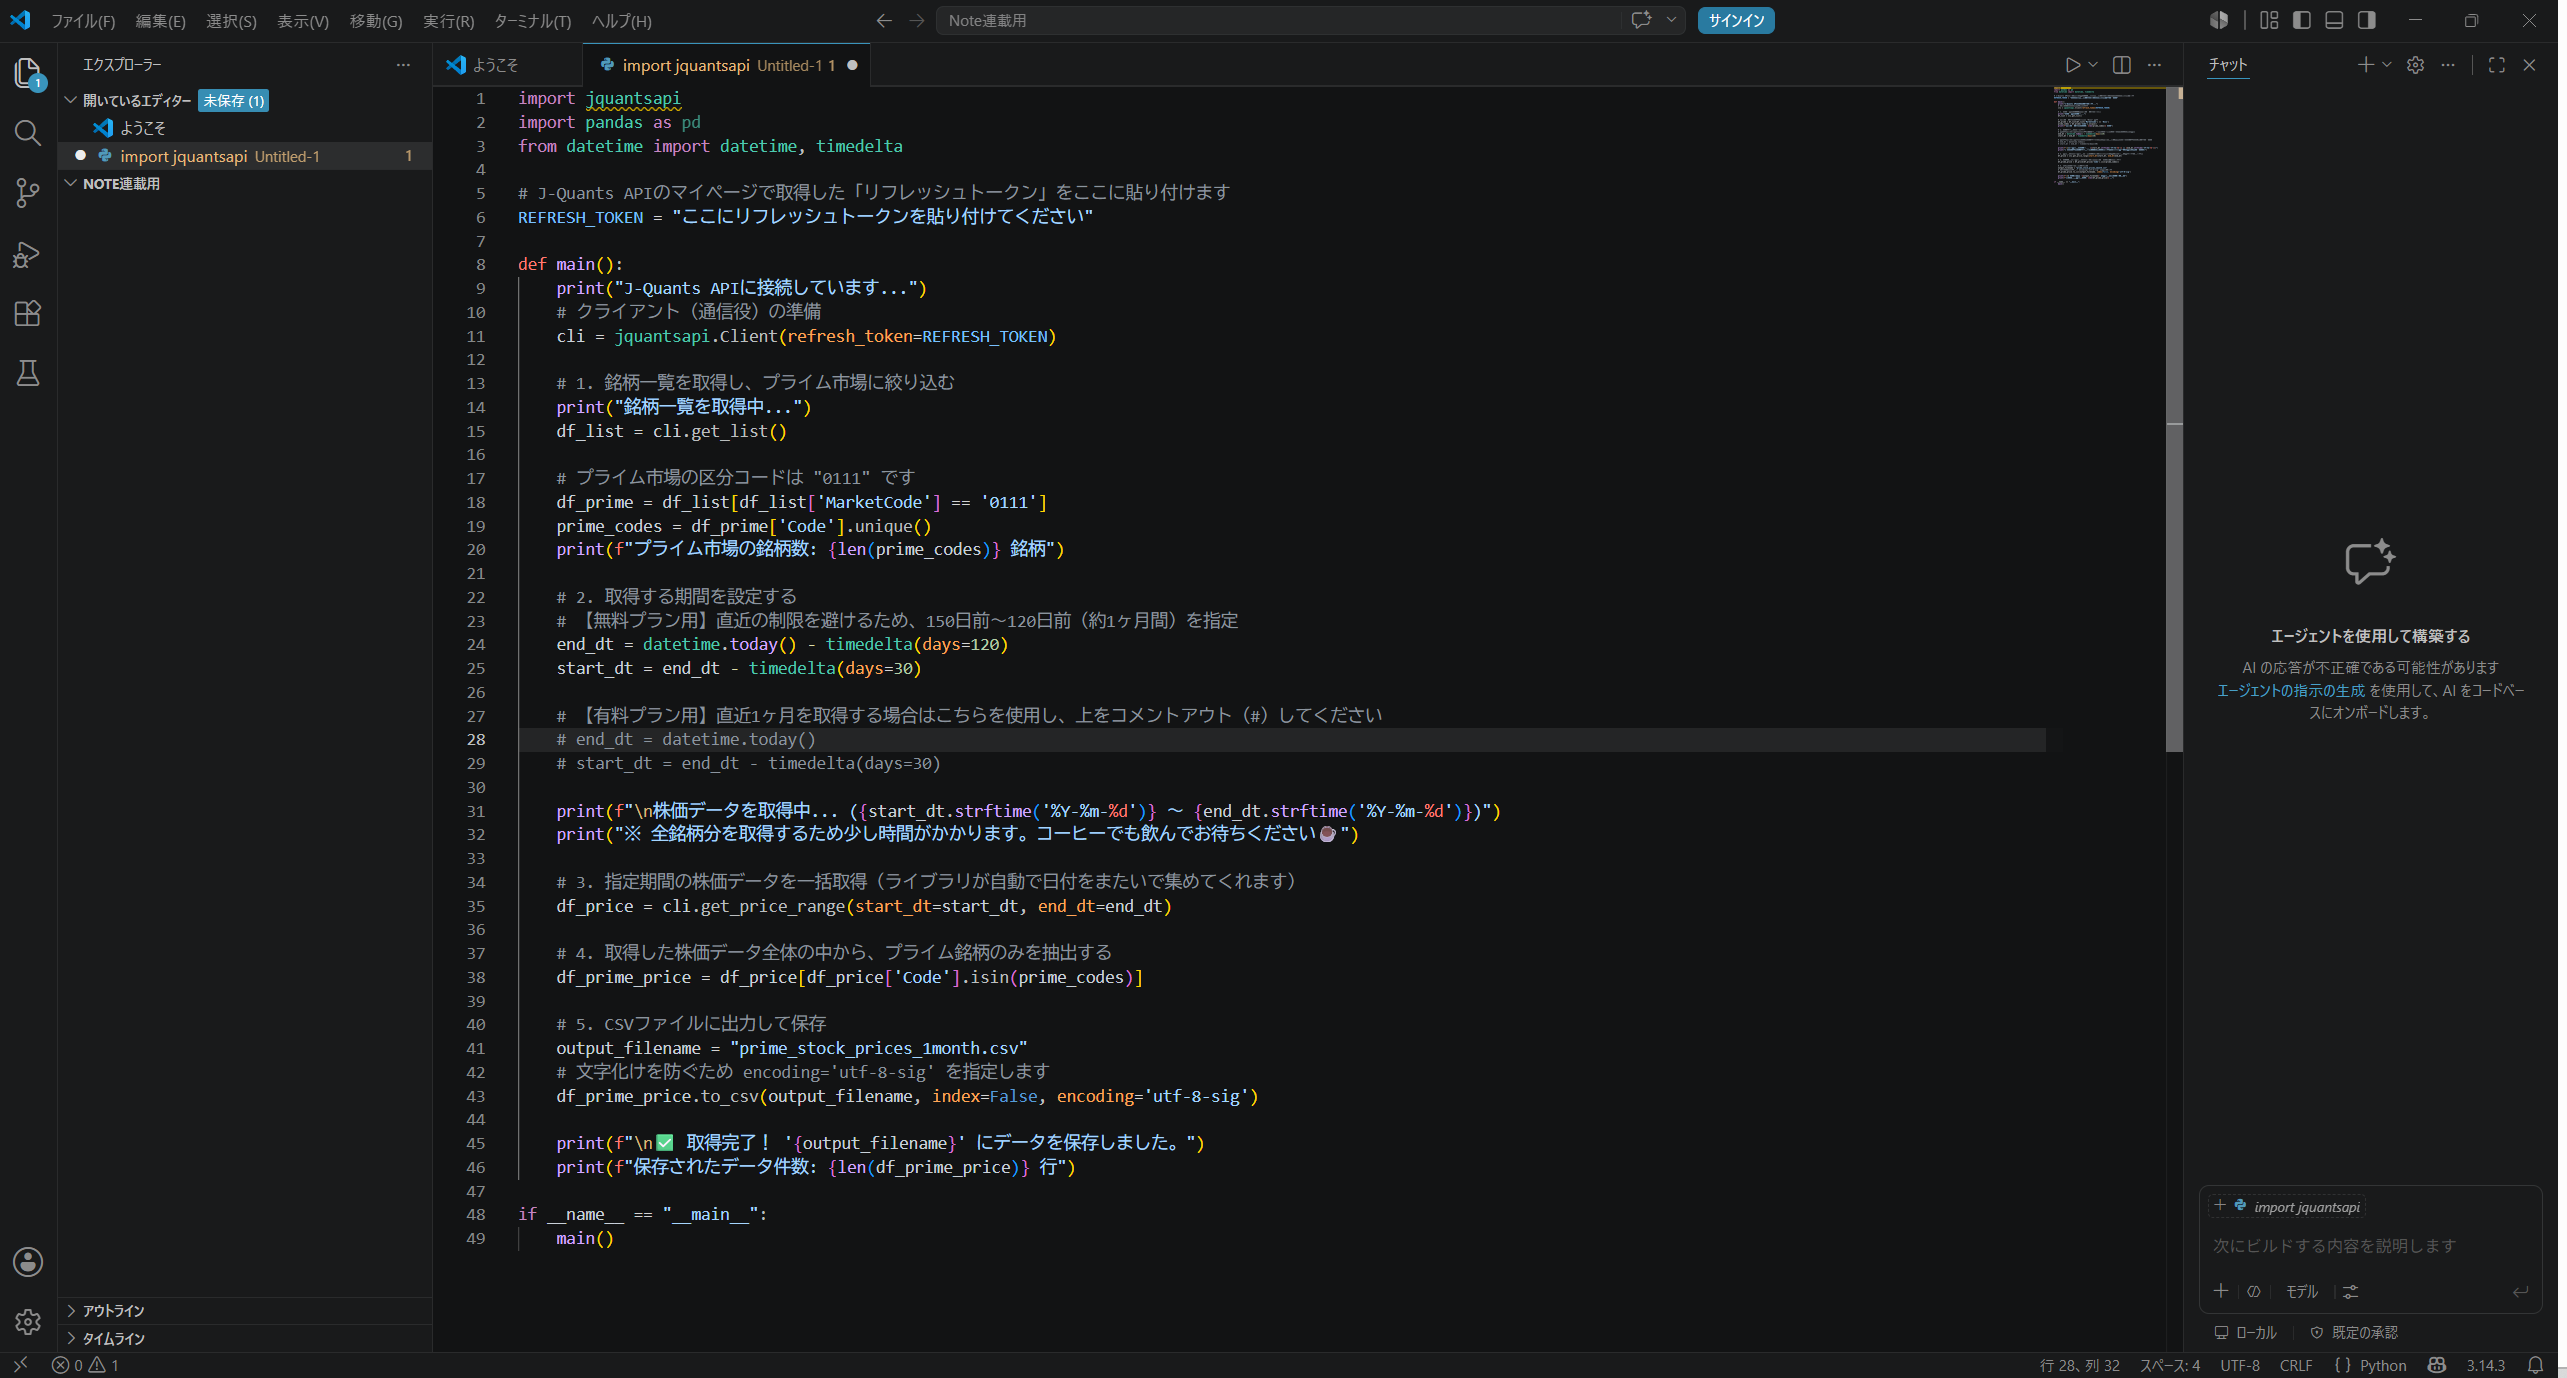2567x1378 pixels.
Task: Change UTF-8 encoding in status bar
Action: tap(2240, 1365)
